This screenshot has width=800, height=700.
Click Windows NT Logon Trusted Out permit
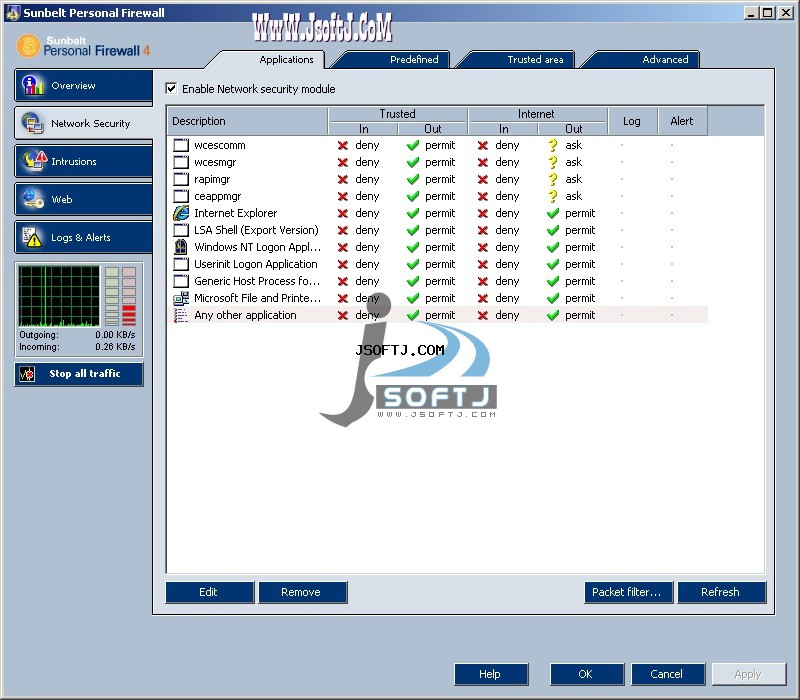[x=440, y=247]
